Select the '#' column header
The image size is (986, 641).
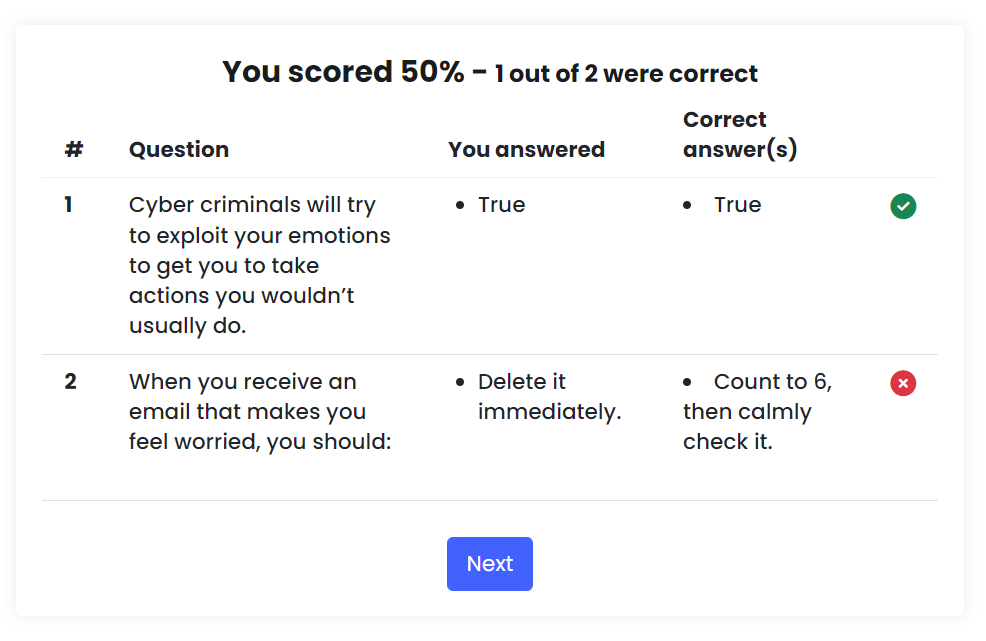click(x=74, y=150)
